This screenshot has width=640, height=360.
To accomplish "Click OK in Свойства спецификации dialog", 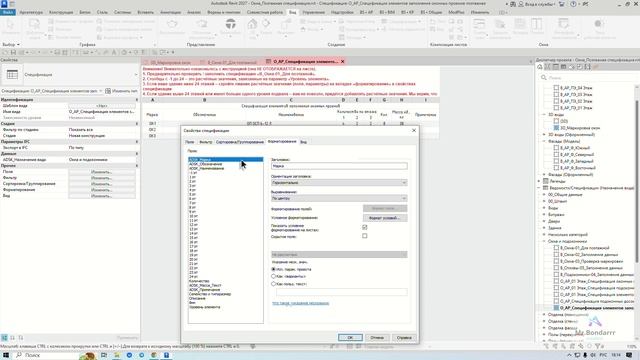I will [x=350, y=338].
